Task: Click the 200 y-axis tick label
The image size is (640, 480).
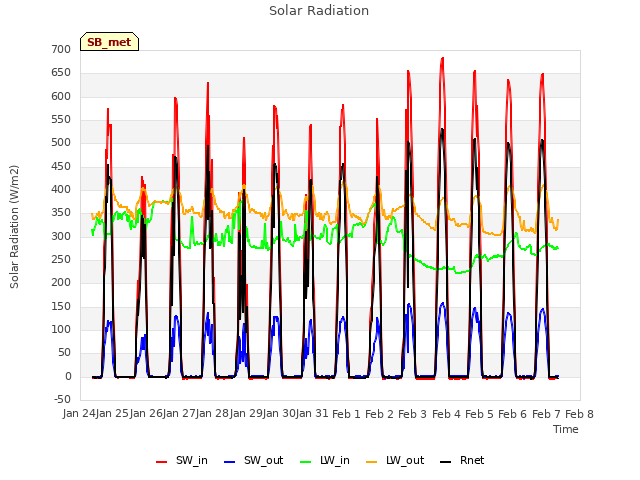Action: click(x=61, y=282)
